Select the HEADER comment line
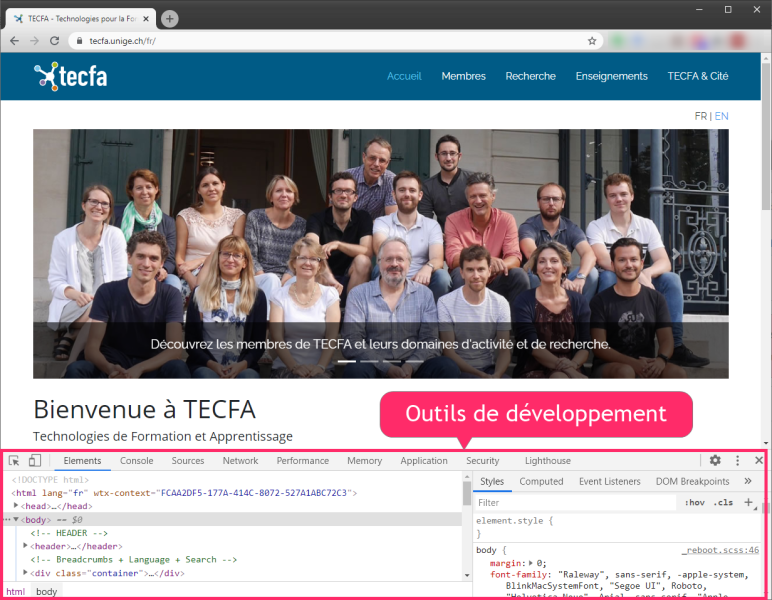This screenshot has width=772, height=600. pyautogui.click(x=69, y=533)
